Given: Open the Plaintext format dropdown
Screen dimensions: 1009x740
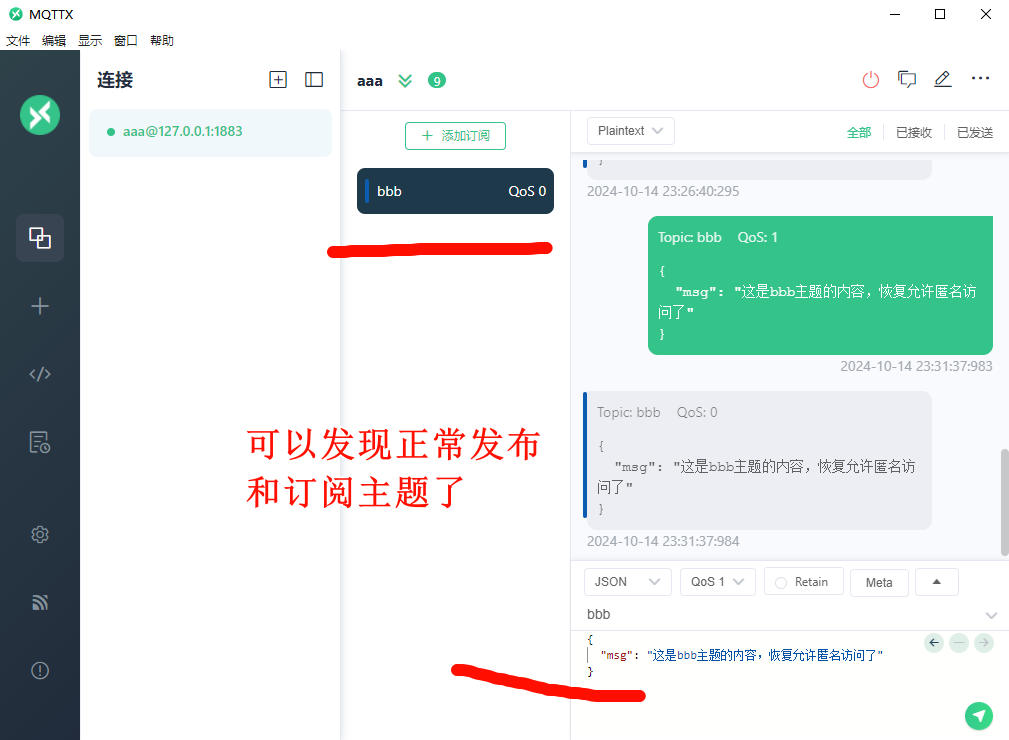Looking at the screenshot, I should [631, 131].
